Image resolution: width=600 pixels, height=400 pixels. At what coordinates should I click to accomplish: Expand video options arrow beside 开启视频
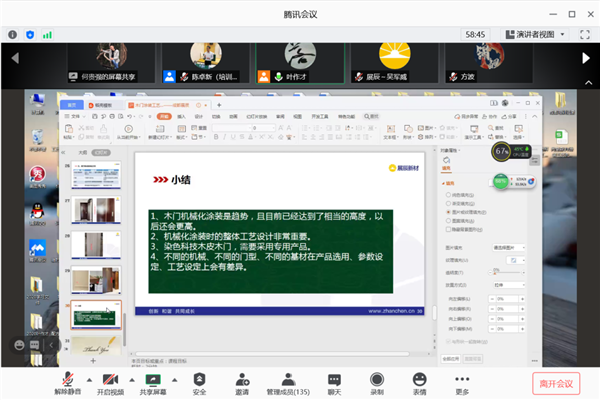[132, 380]
